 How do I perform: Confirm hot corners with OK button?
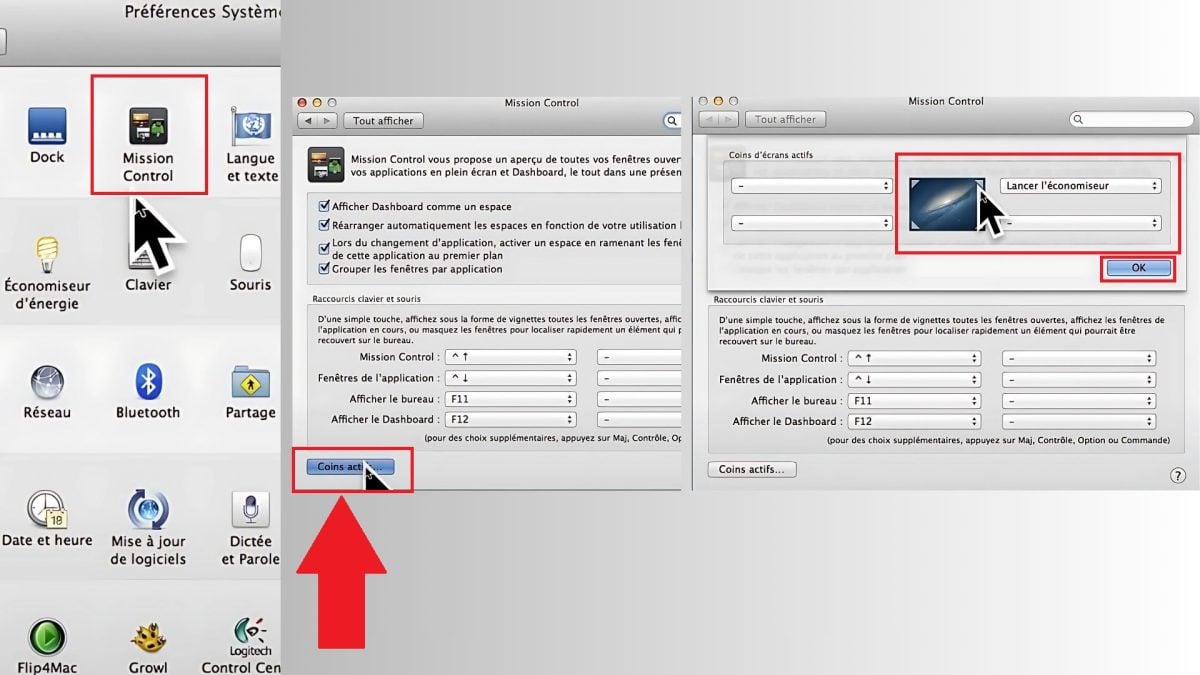point(1138,268)
